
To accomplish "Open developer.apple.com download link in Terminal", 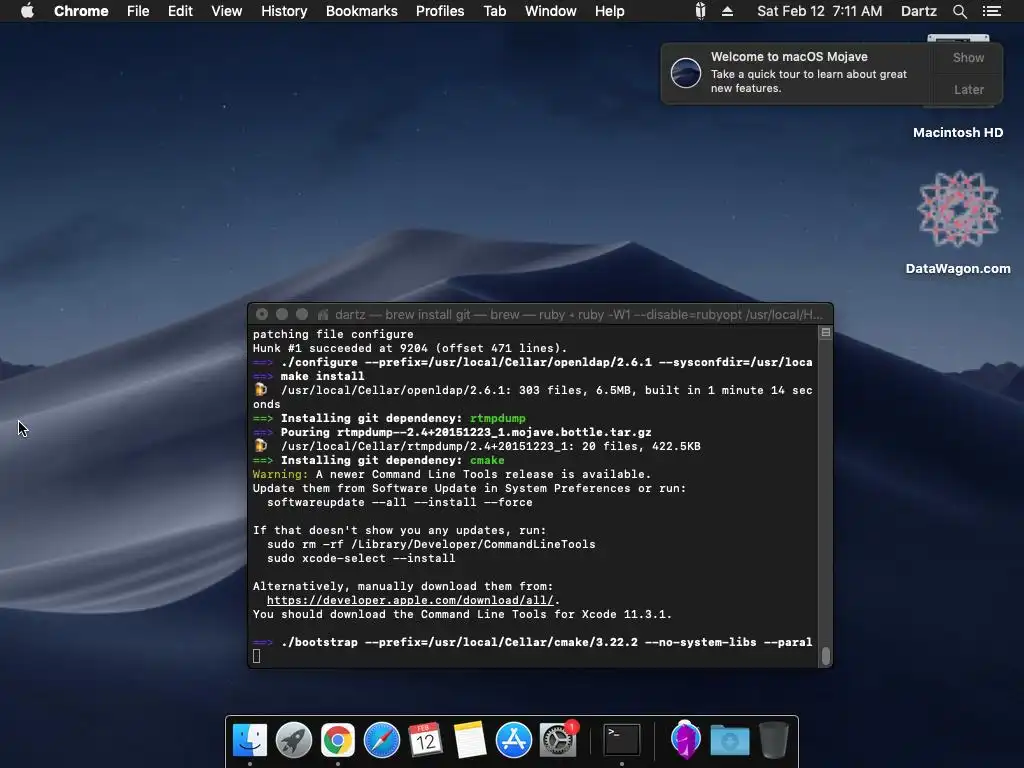I will [x=410, y=600].
